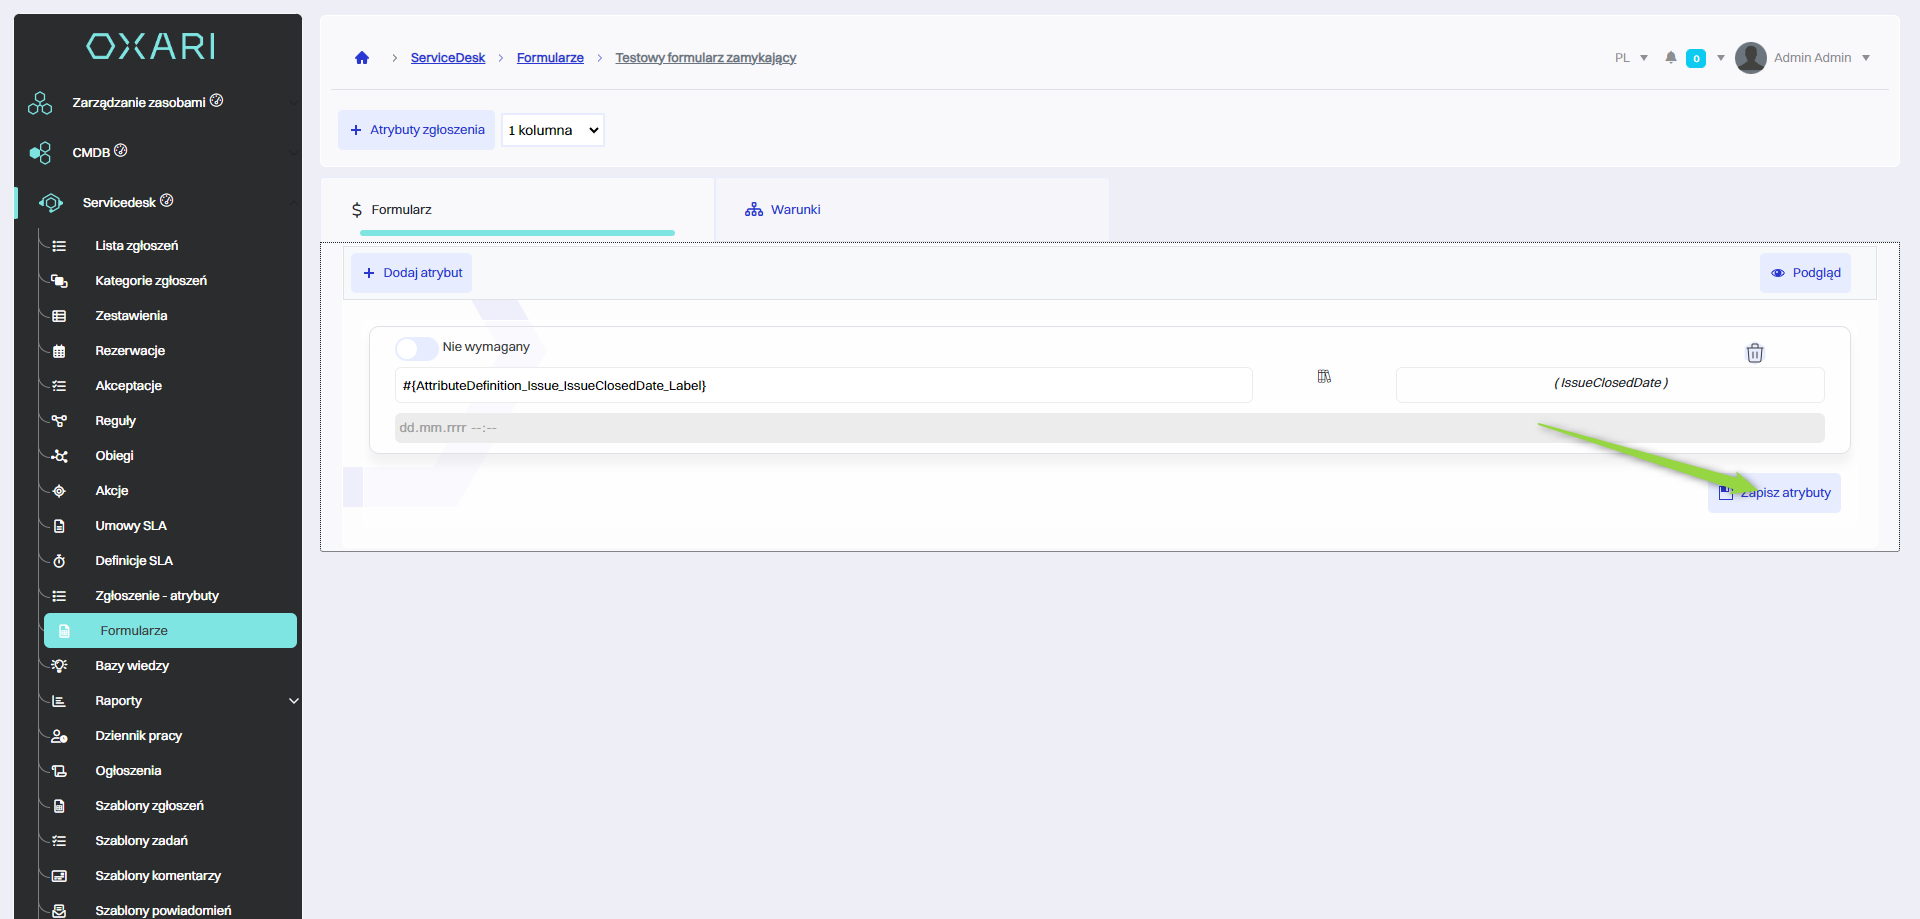Open the 1 kolumna column dropdown
The height and width of the screenshot is (919, 1920).
tap(553, 130)
